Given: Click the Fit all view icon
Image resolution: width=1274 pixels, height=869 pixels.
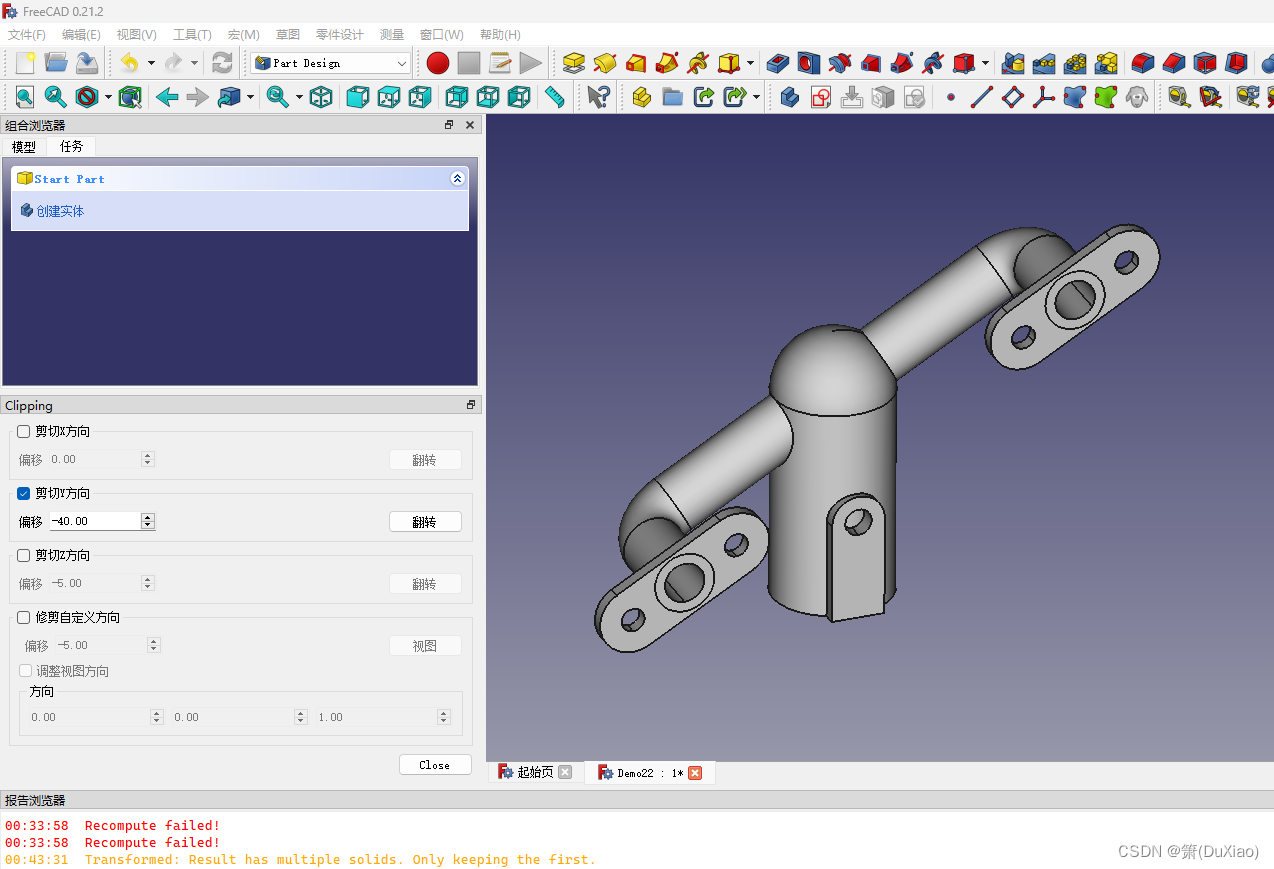Looking at the screenshot, I should click(x=25, y=97).
